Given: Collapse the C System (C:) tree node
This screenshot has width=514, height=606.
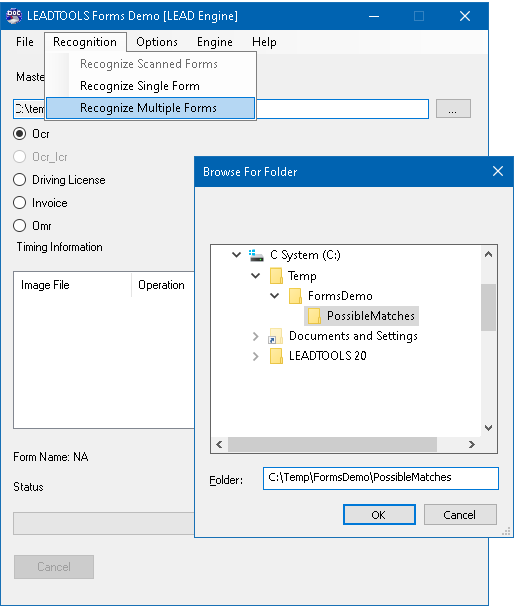Looking at the screenshot, I should (236, 255).
